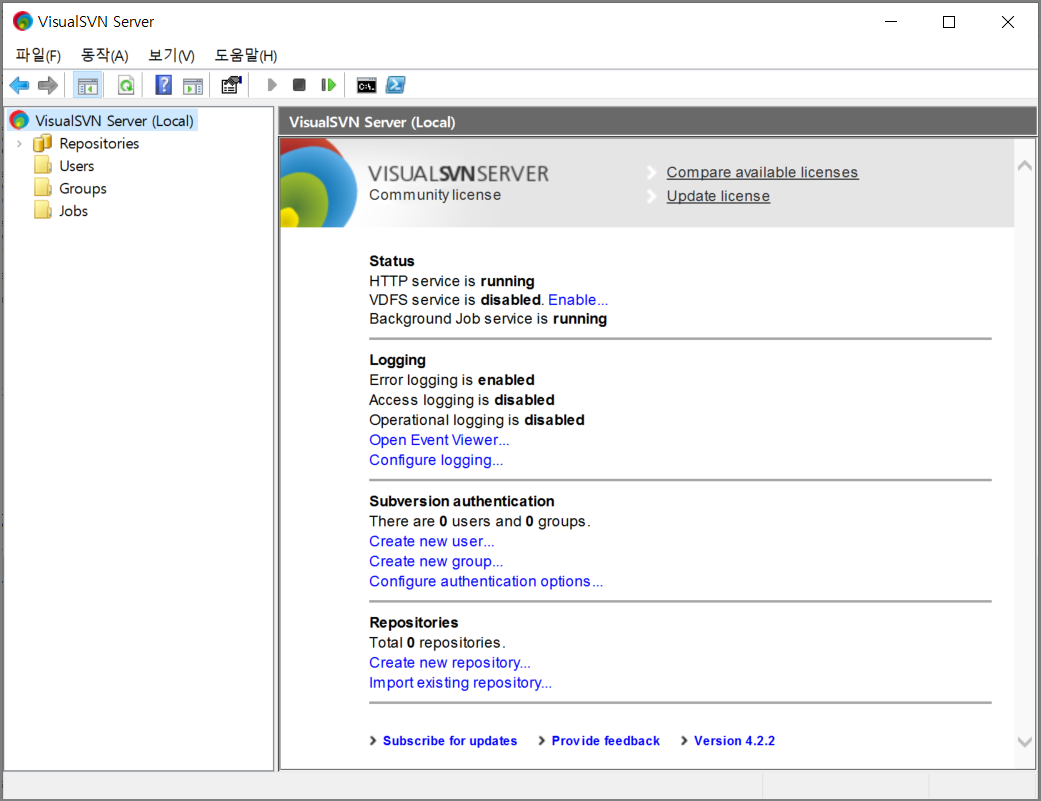Click Import existing repository... link
This screenshot has width=1041, height=801.
[x=460, y=683]
